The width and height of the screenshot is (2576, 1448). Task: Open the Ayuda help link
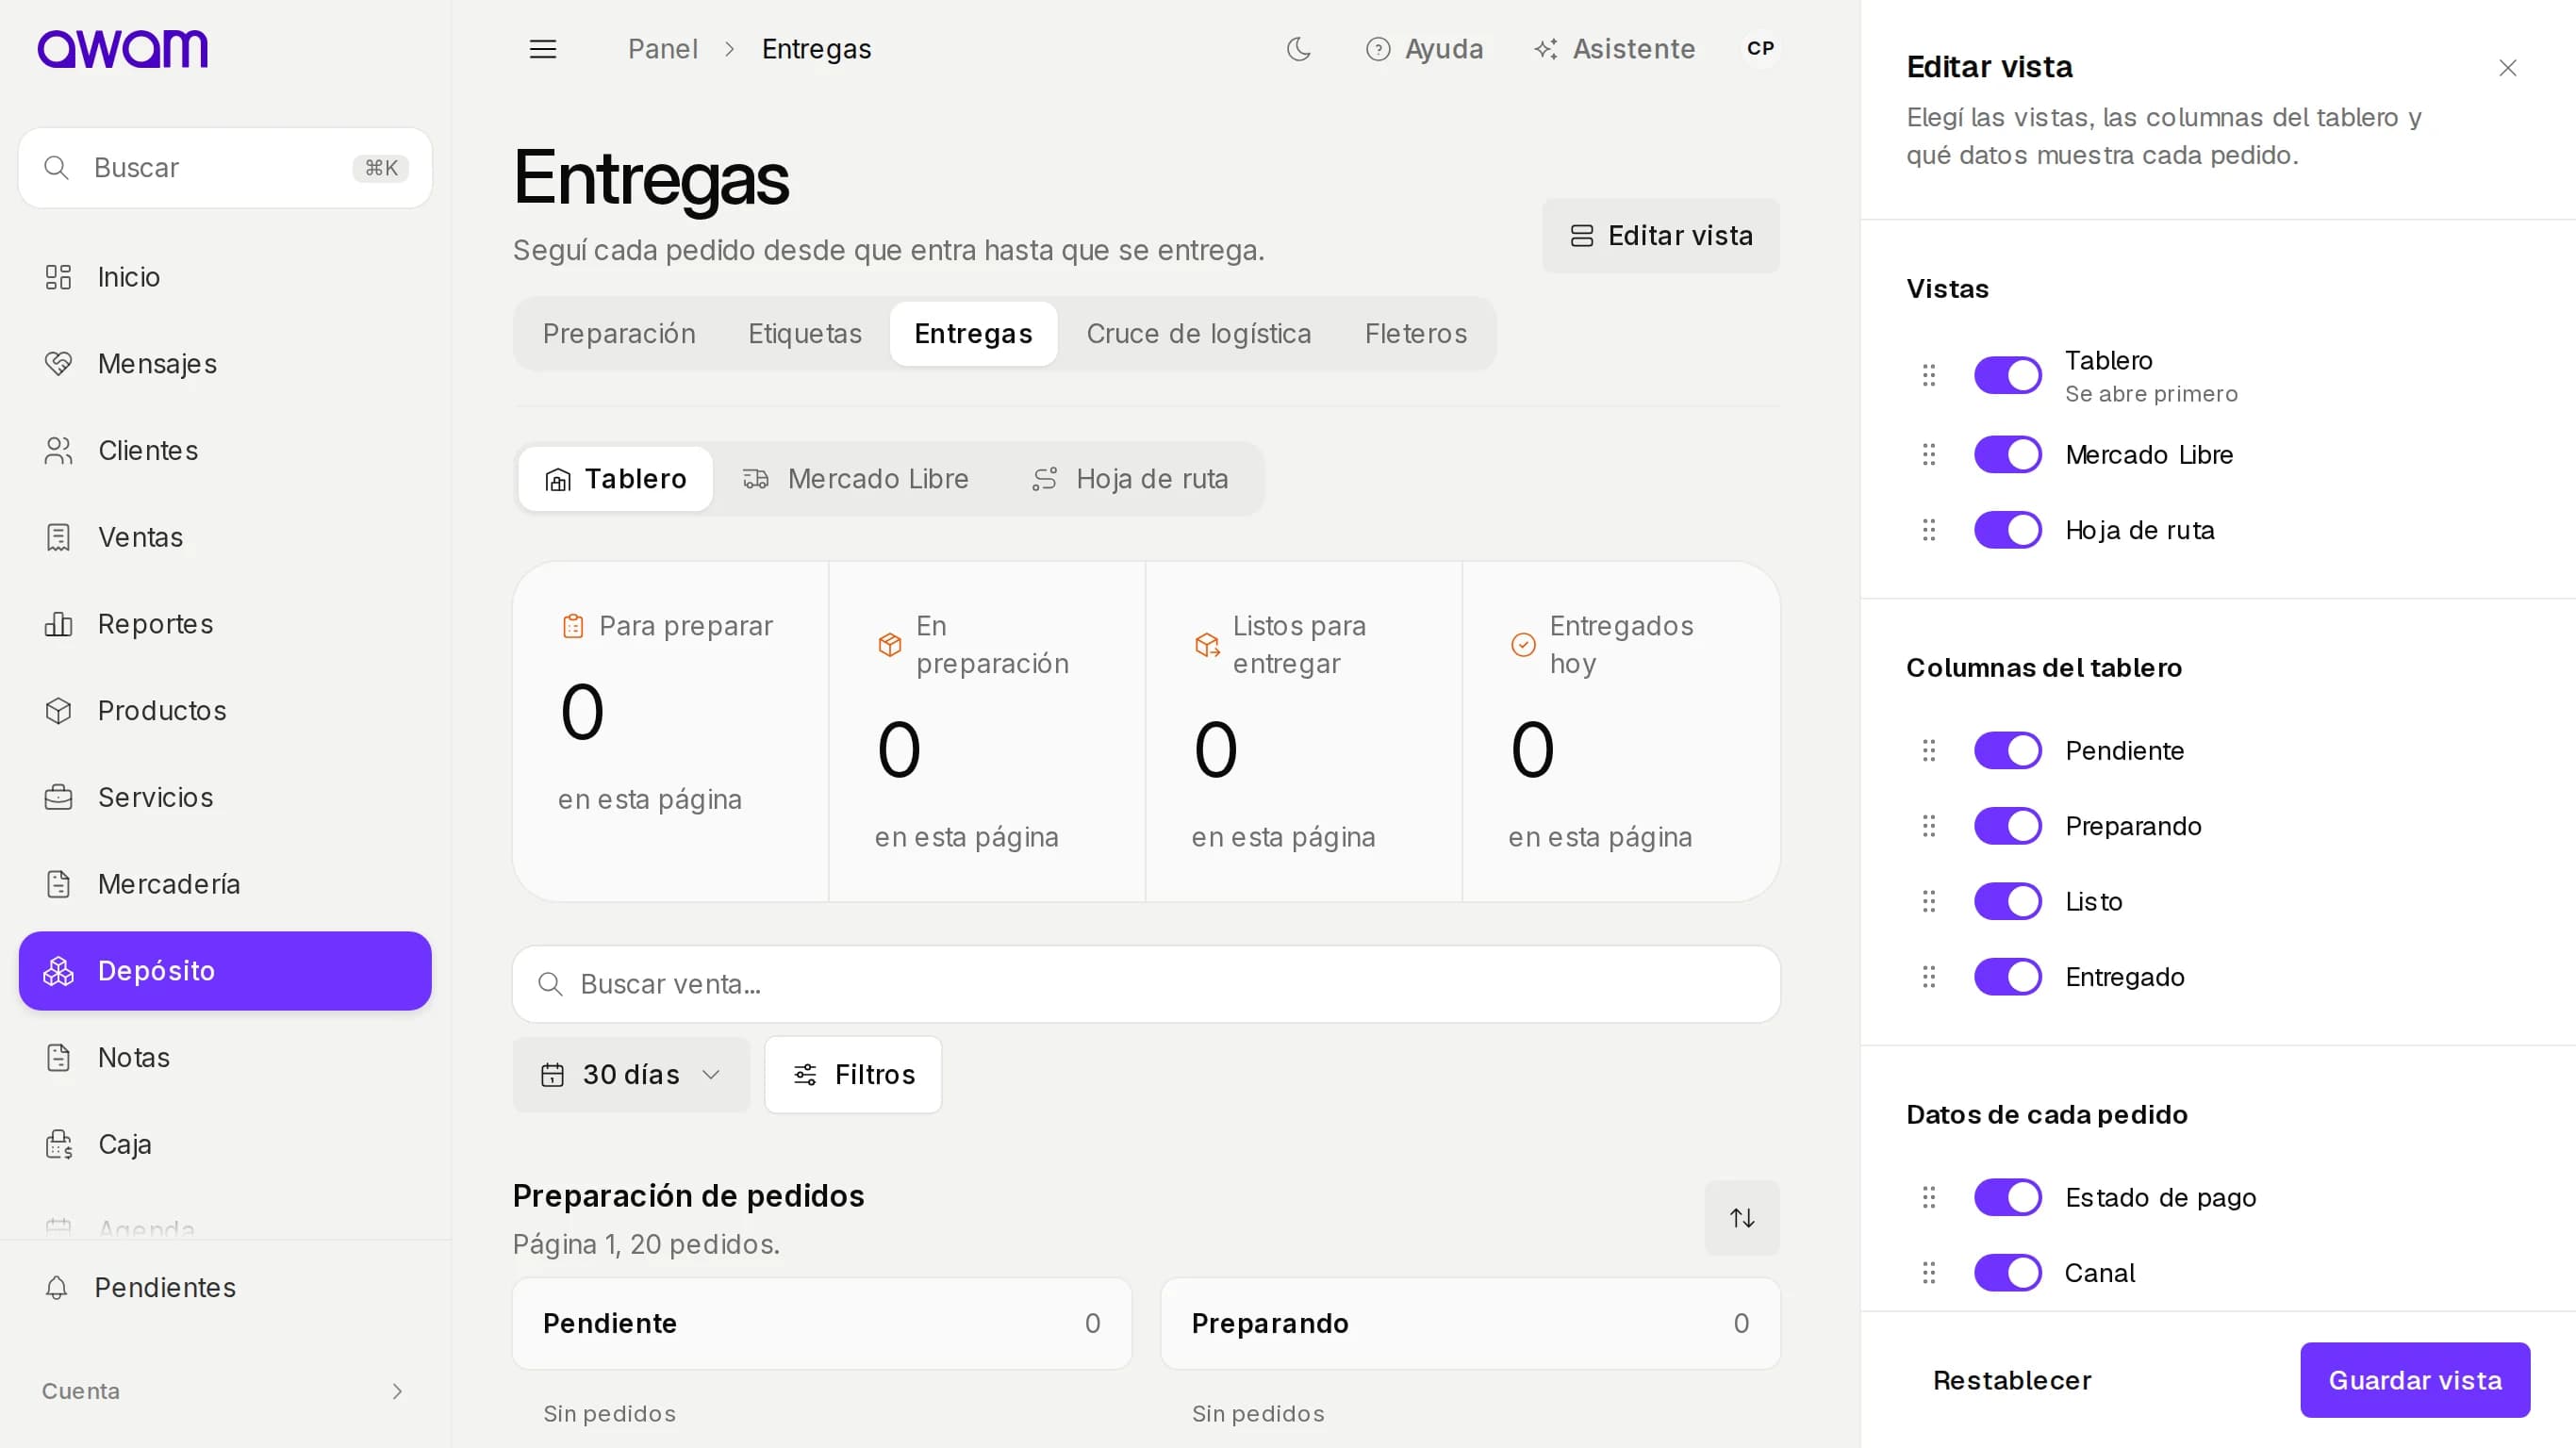pos(1424,49)
